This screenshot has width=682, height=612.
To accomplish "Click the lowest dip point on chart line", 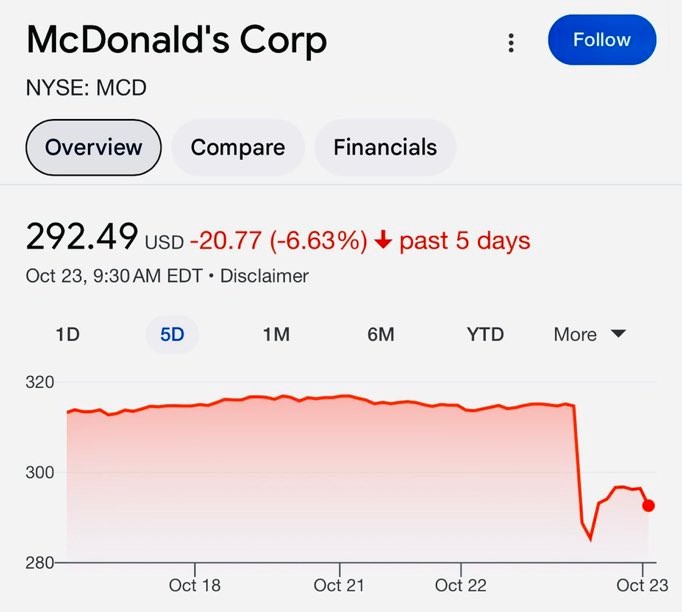I will click(x=590, y=539).
